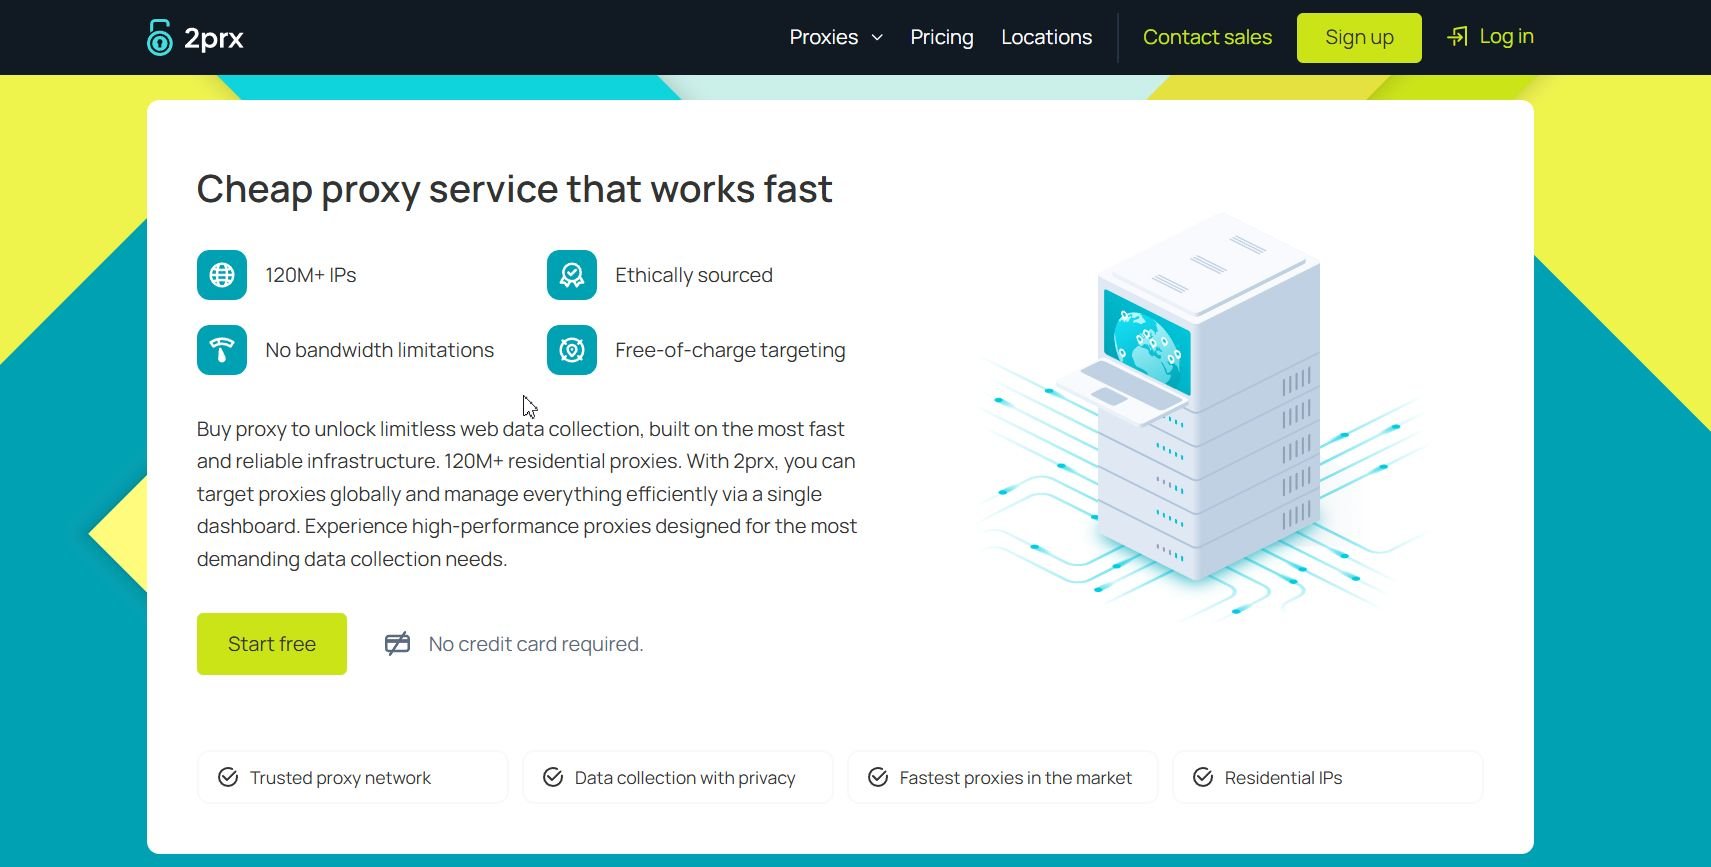The width and height of the screenshot is (1711, 867).
Task: Open the Proxies menu item
Action: point(824,37)
